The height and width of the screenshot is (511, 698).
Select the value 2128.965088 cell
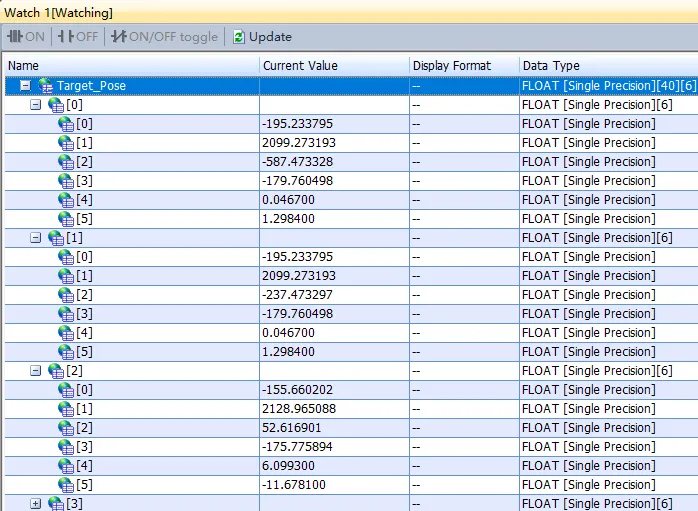pyautogui.click(x=333, y=409)
